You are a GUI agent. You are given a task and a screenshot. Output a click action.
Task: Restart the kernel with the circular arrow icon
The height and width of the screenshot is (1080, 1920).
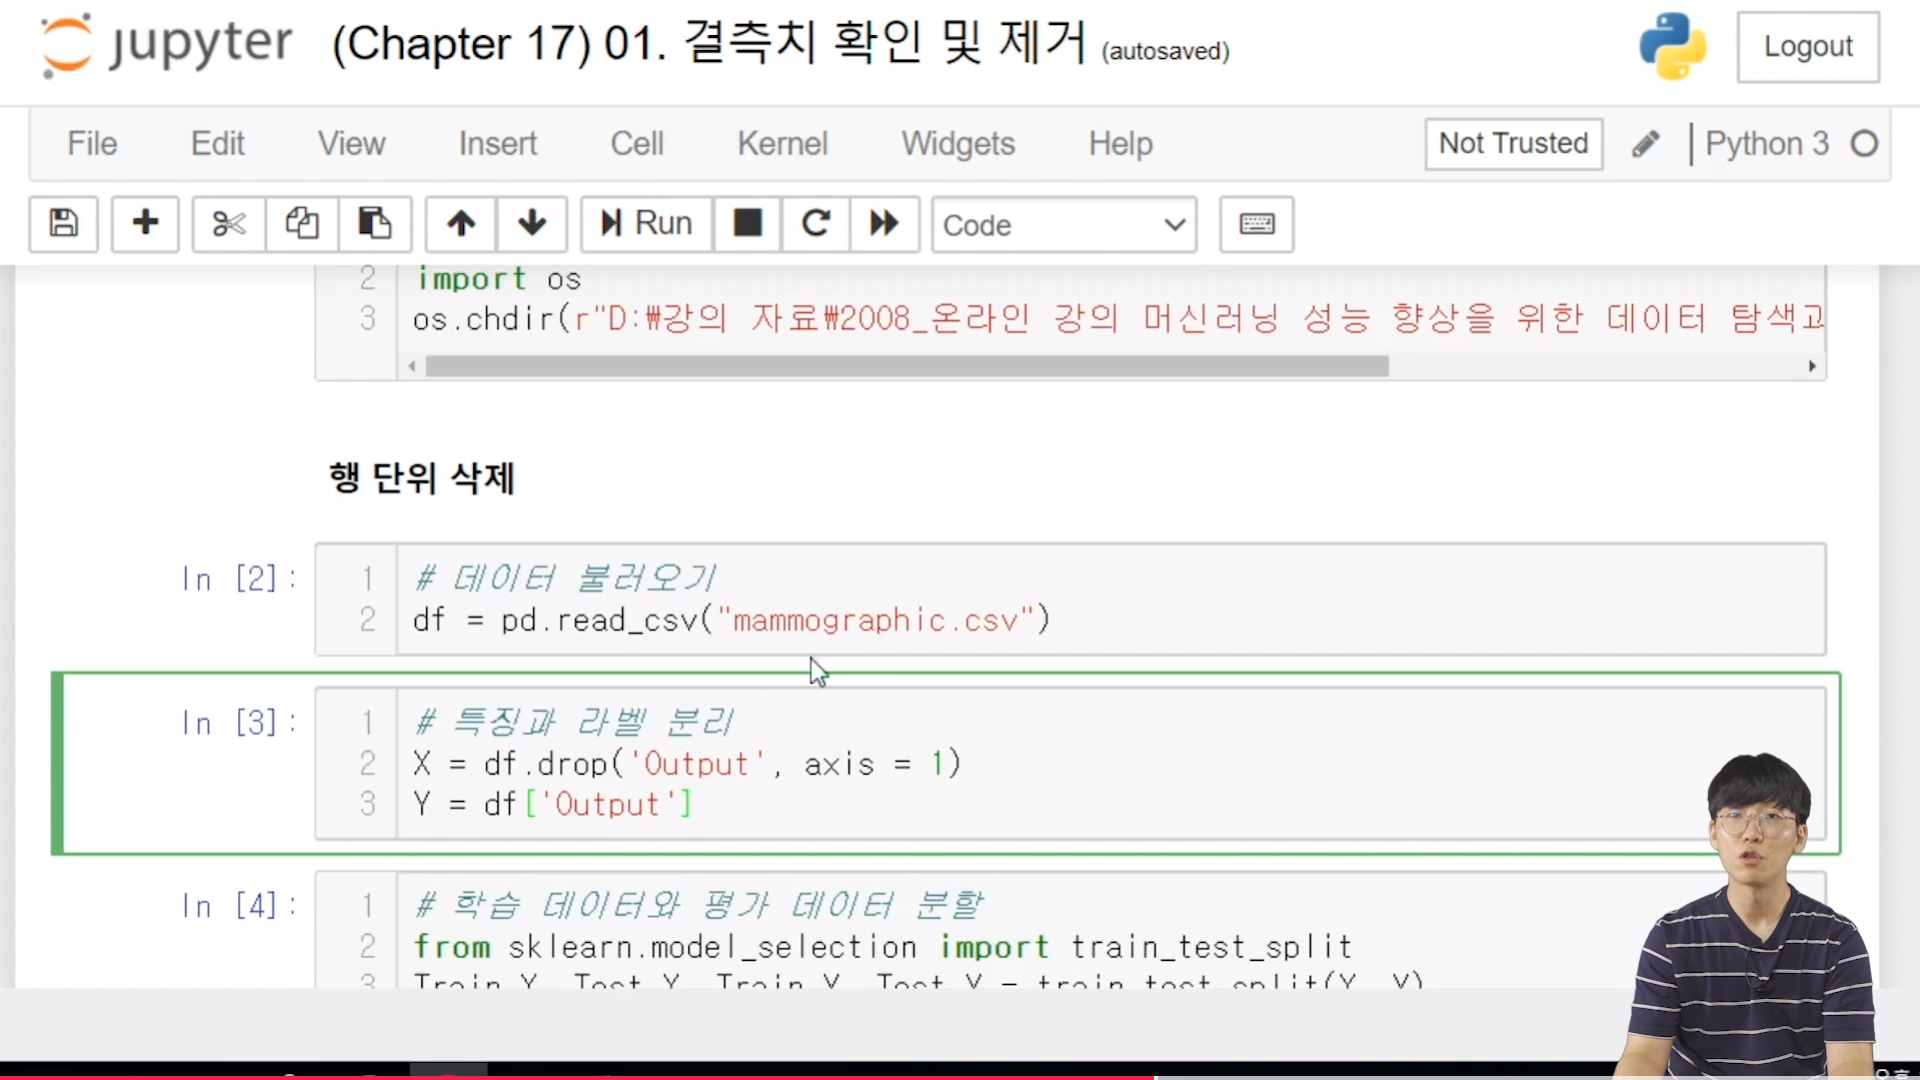[x=816, y=223]
